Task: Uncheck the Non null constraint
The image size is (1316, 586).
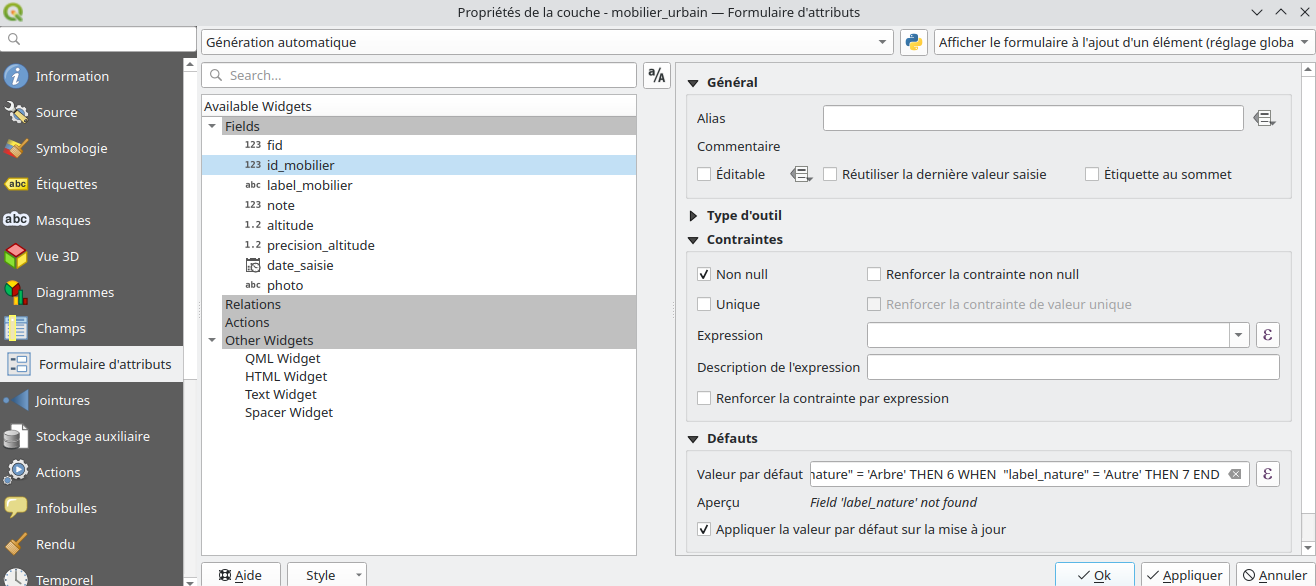Action: [705, 274]
